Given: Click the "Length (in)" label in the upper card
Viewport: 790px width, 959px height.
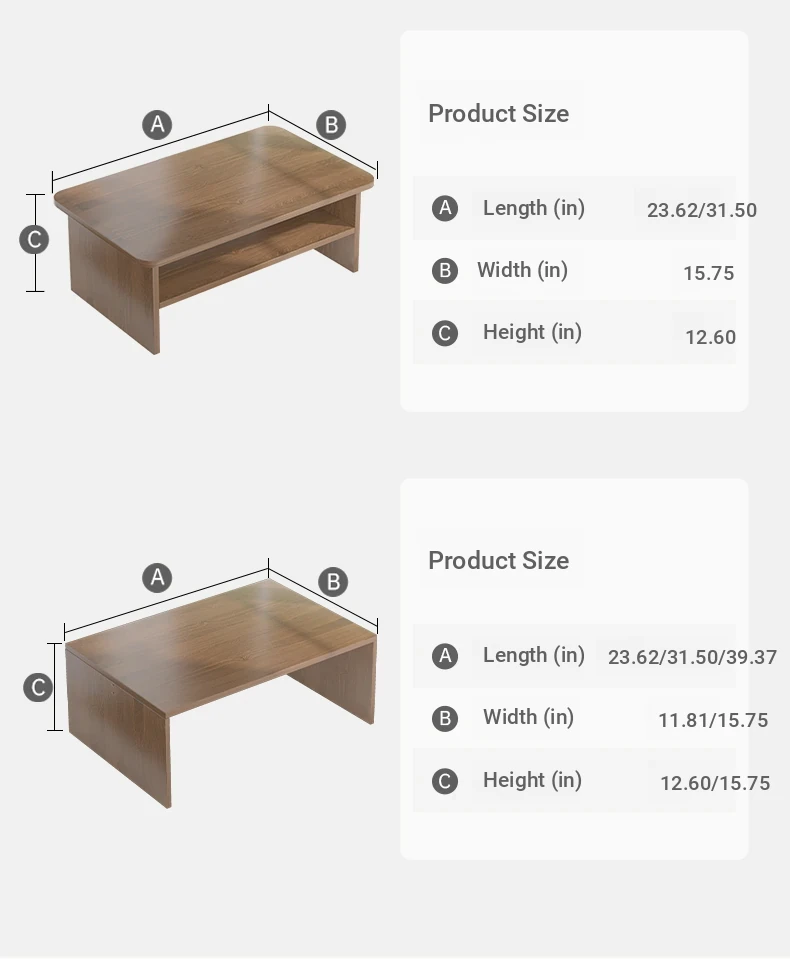Looking at the screenshot, I should pos(533,208).
